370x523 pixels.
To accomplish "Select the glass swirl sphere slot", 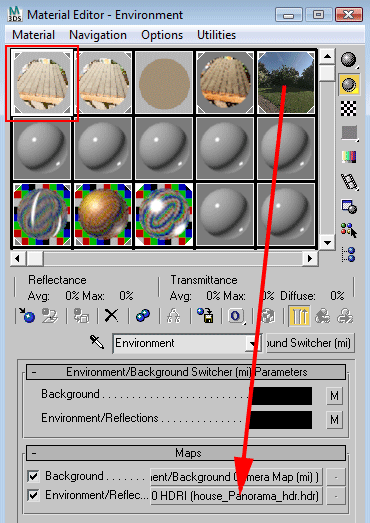I will point(42,214).
